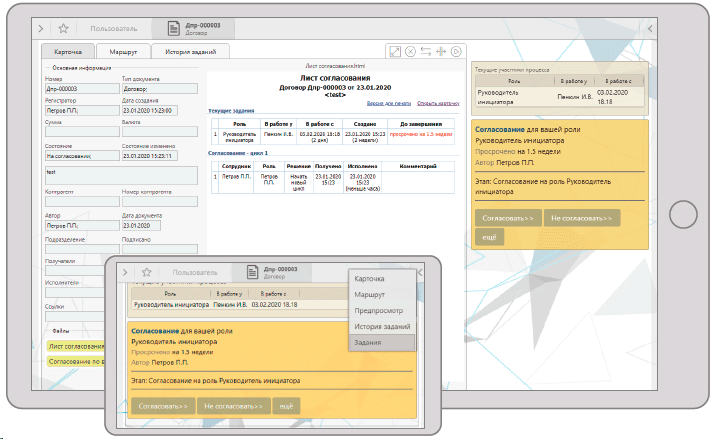Click the back chevron at tablet top right

coord(650,29)
